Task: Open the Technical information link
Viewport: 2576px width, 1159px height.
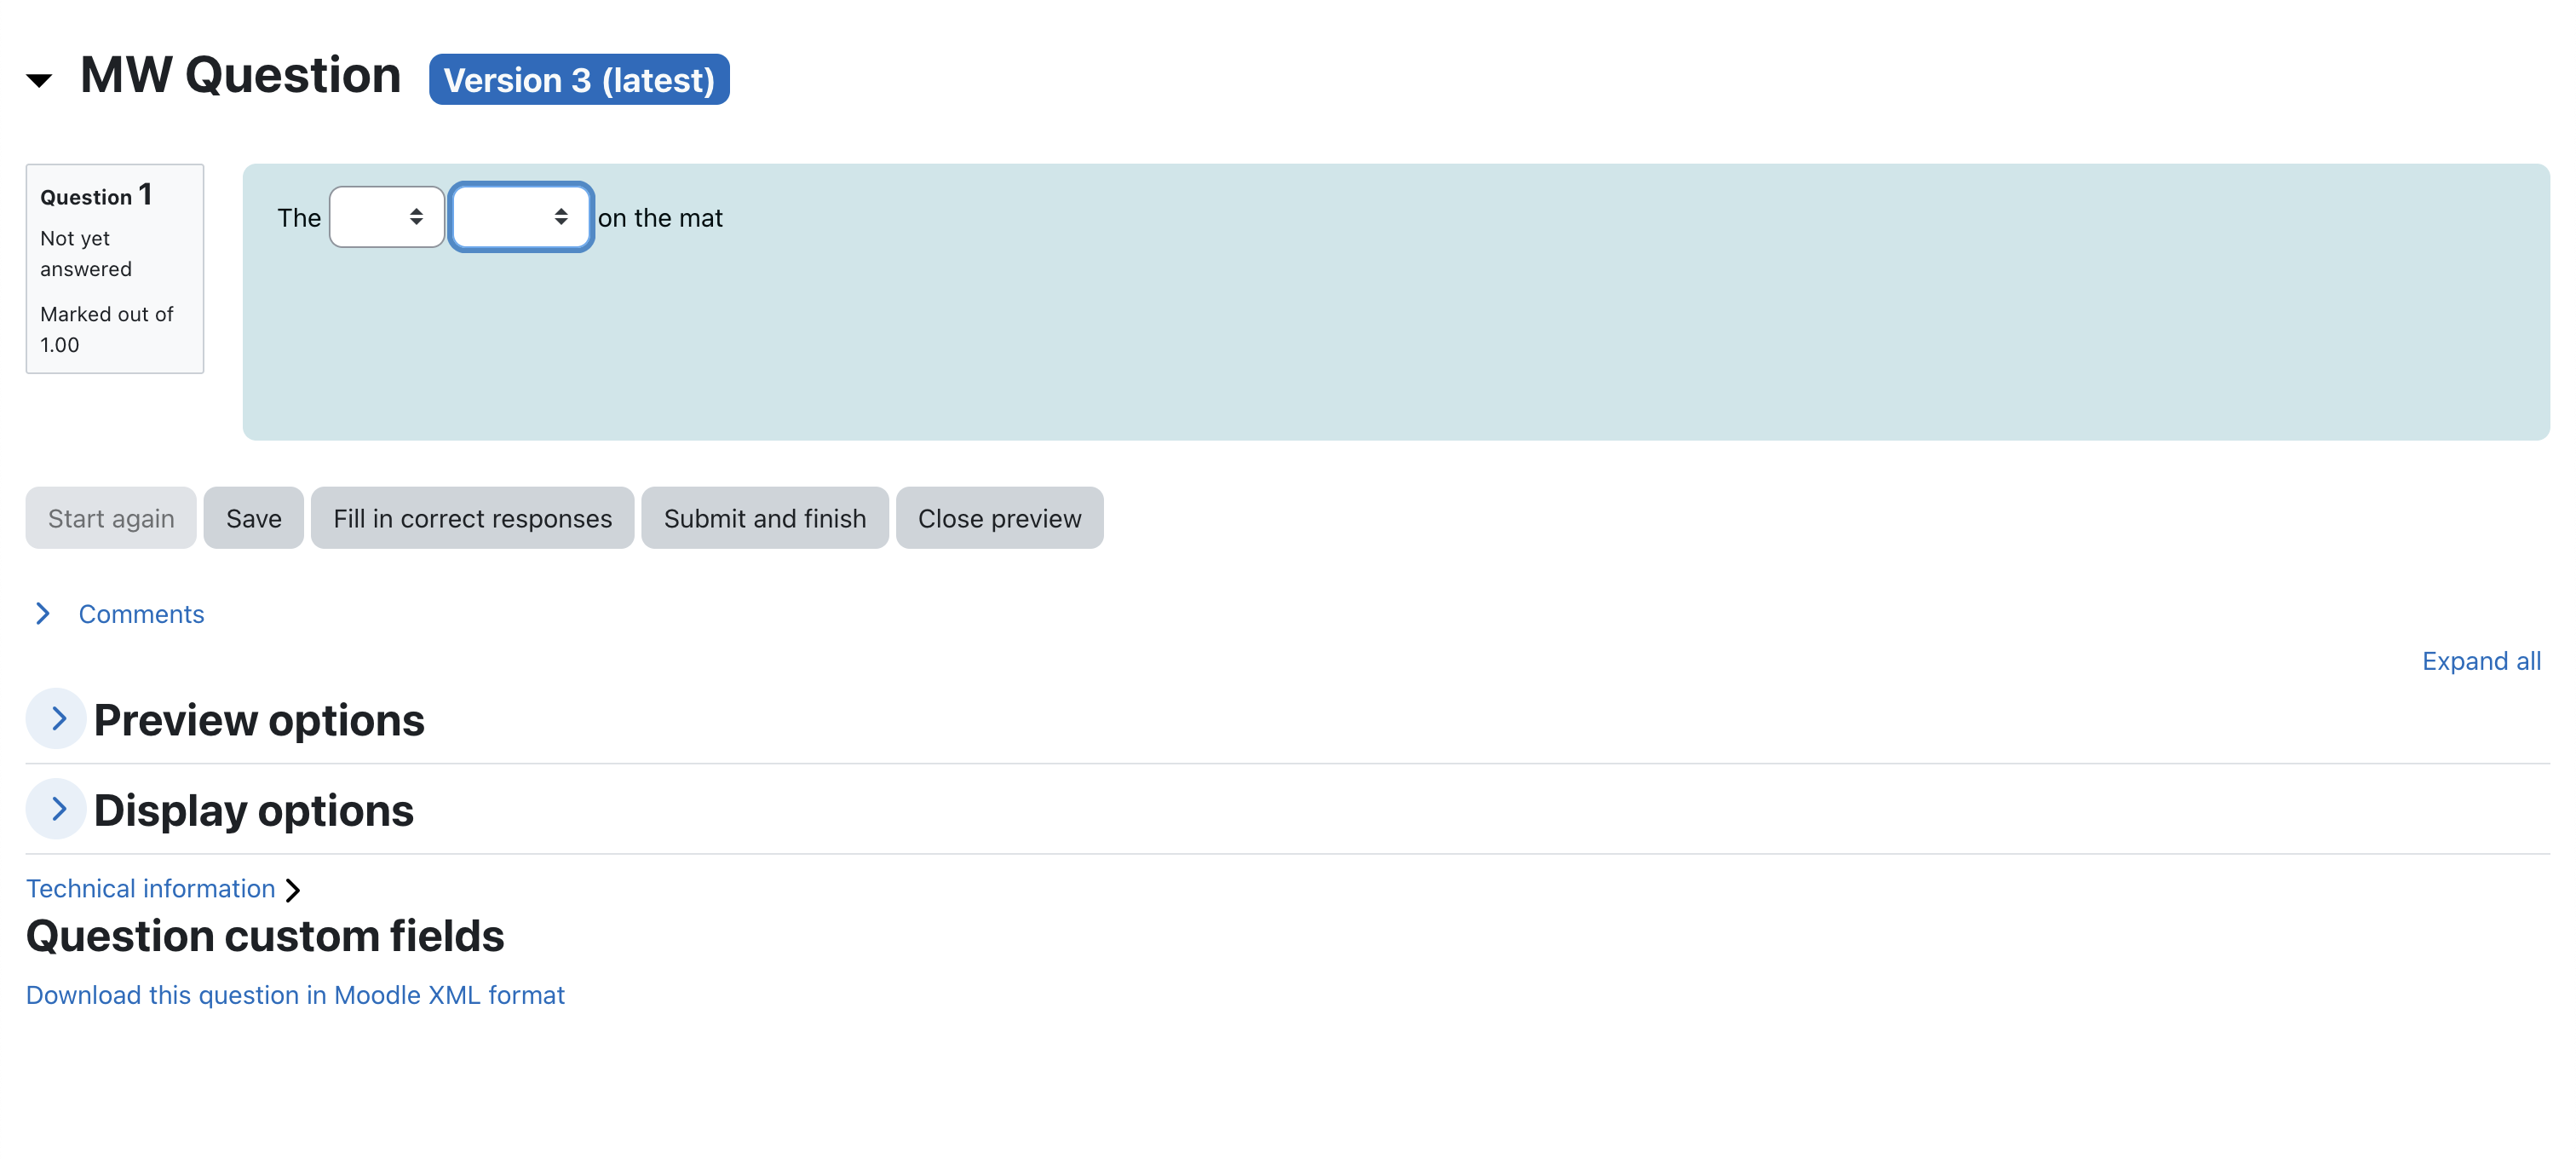Action: [x=151, y=888]
